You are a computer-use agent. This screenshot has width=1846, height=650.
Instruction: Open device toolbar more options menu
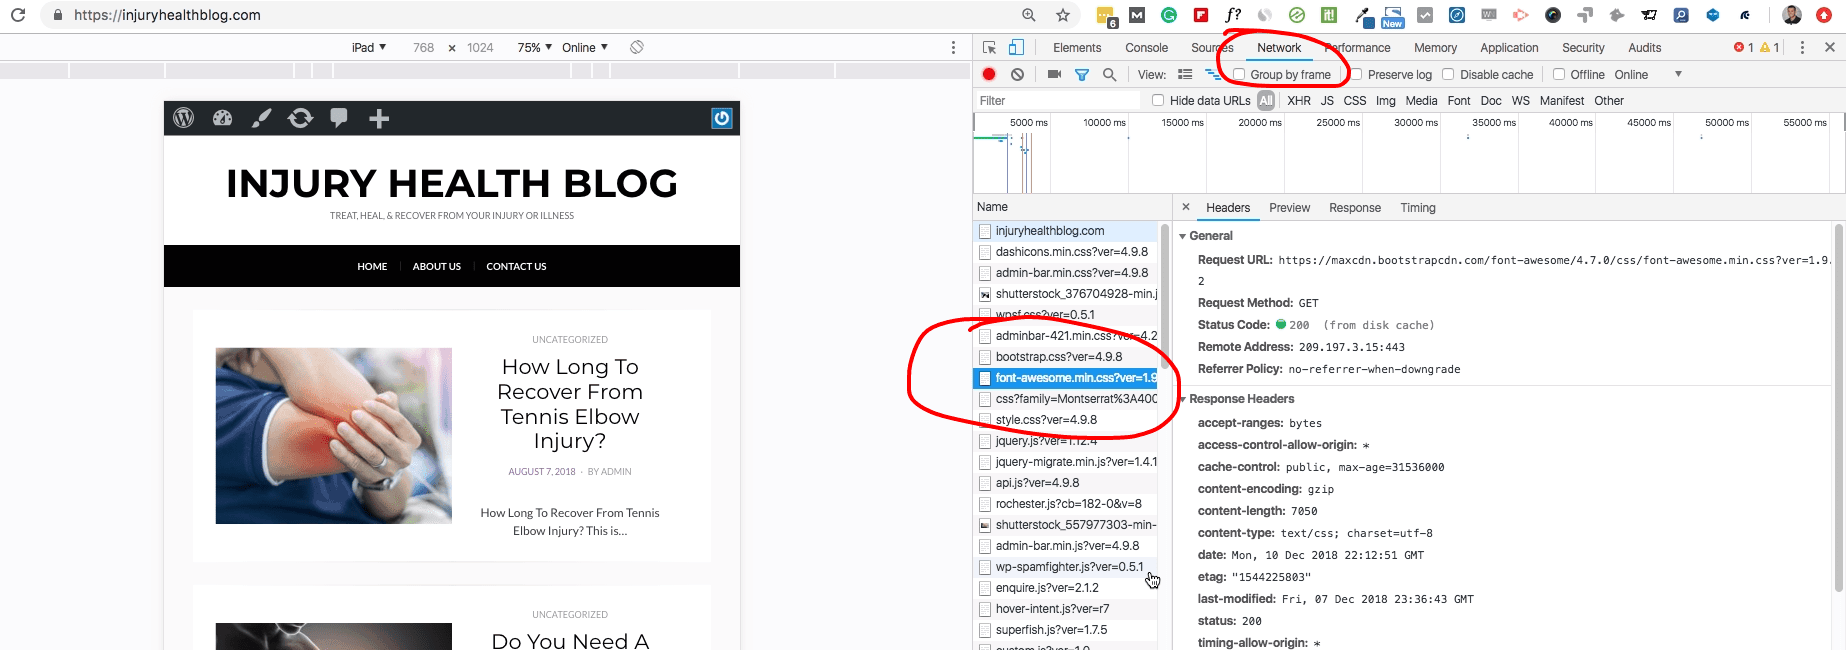[953, 47]
